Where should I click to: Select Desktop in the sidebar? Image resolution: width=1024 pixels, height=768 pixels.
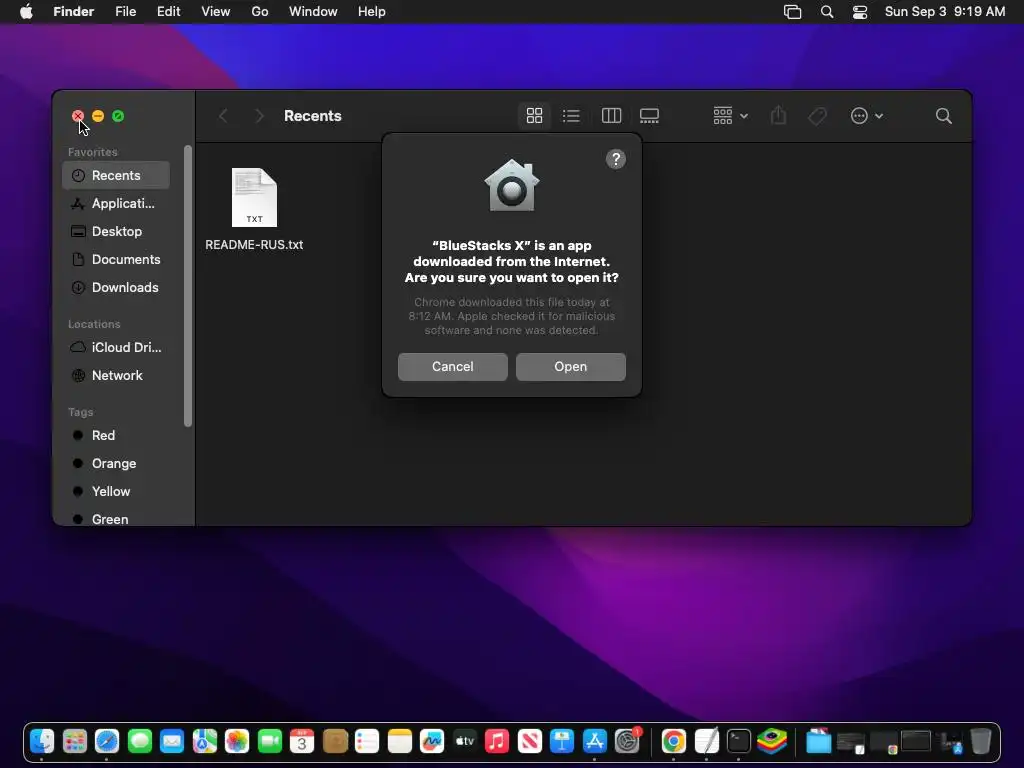pos(116,231)
